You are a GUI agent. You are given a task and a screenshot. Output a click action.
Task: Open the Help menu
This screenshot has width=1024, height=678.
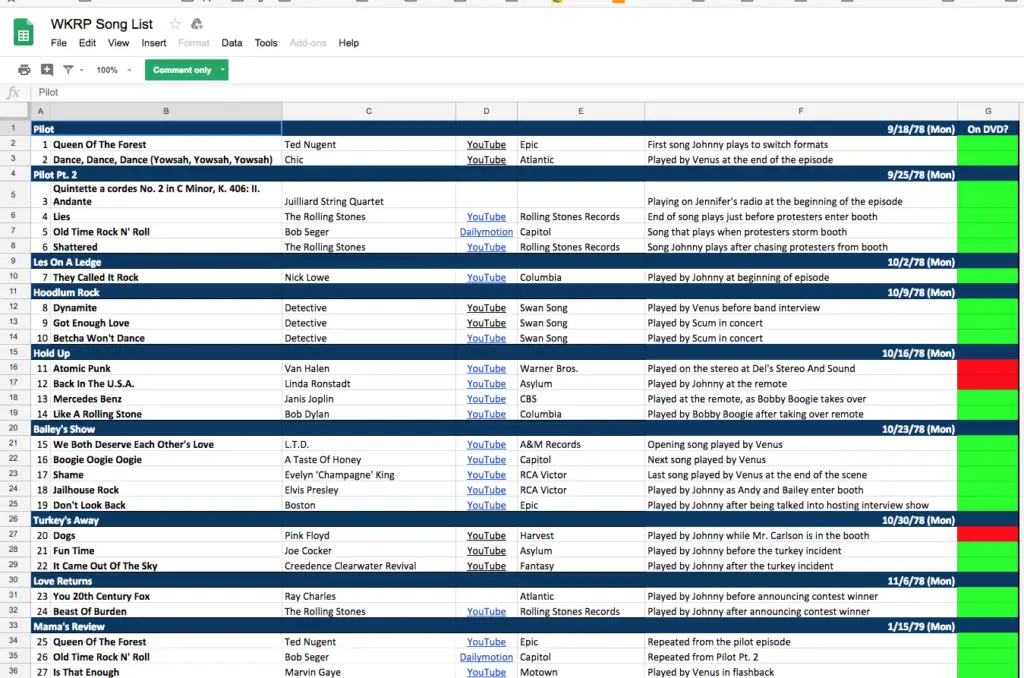349,43
